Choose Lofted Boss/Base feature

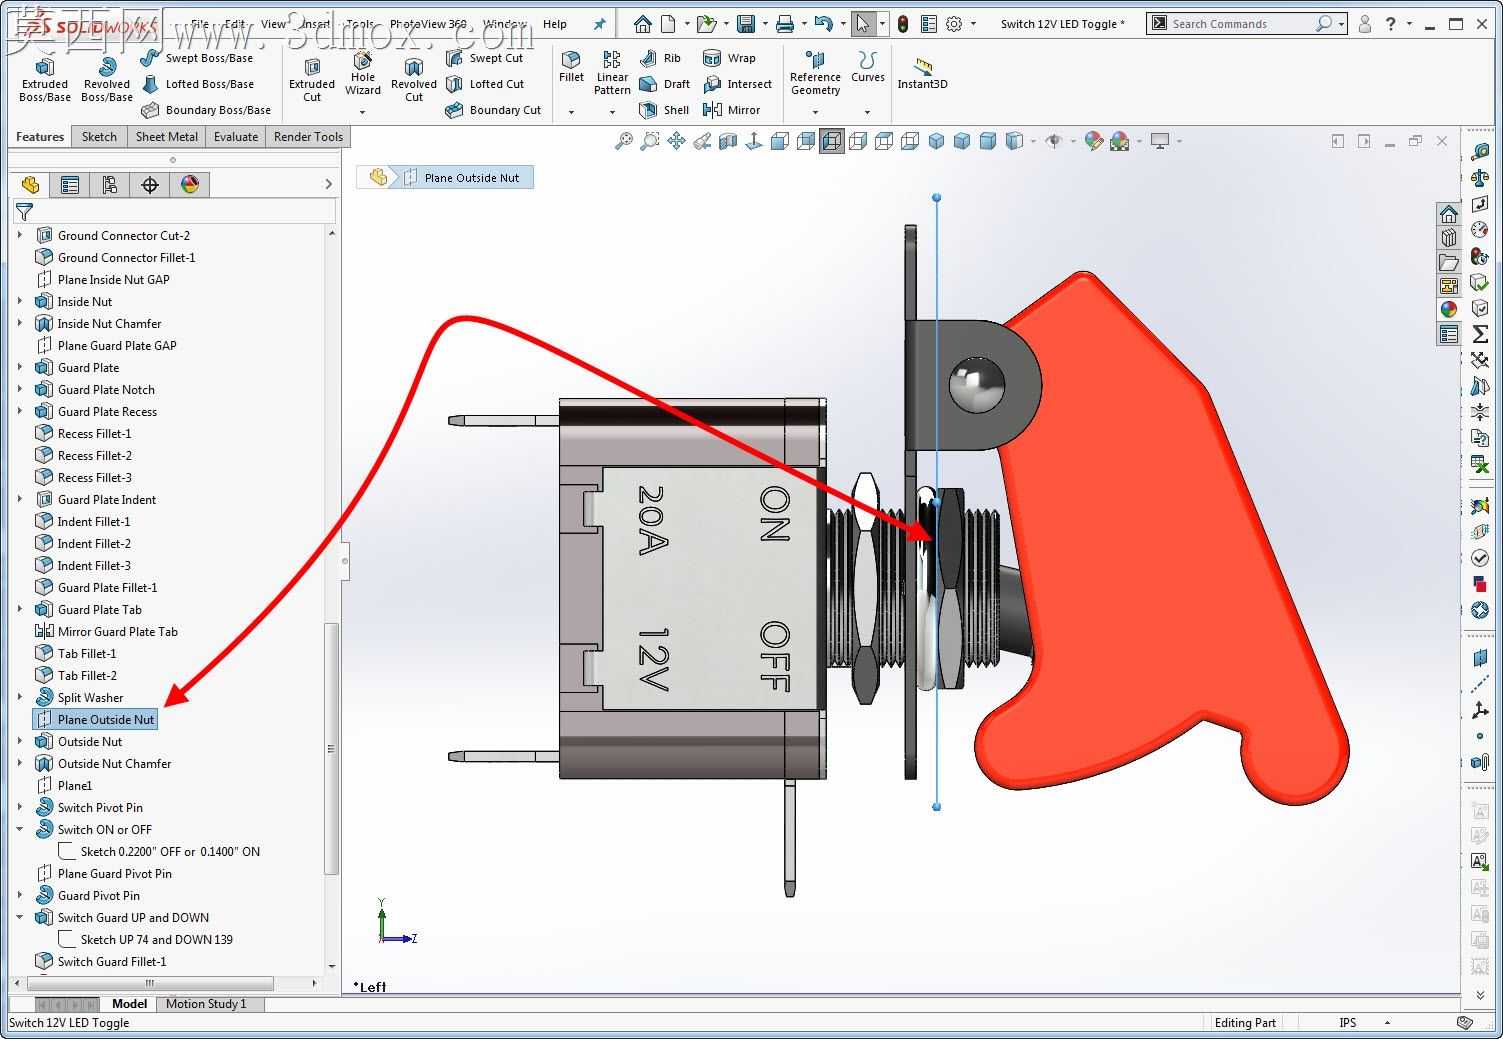(198, 84)
